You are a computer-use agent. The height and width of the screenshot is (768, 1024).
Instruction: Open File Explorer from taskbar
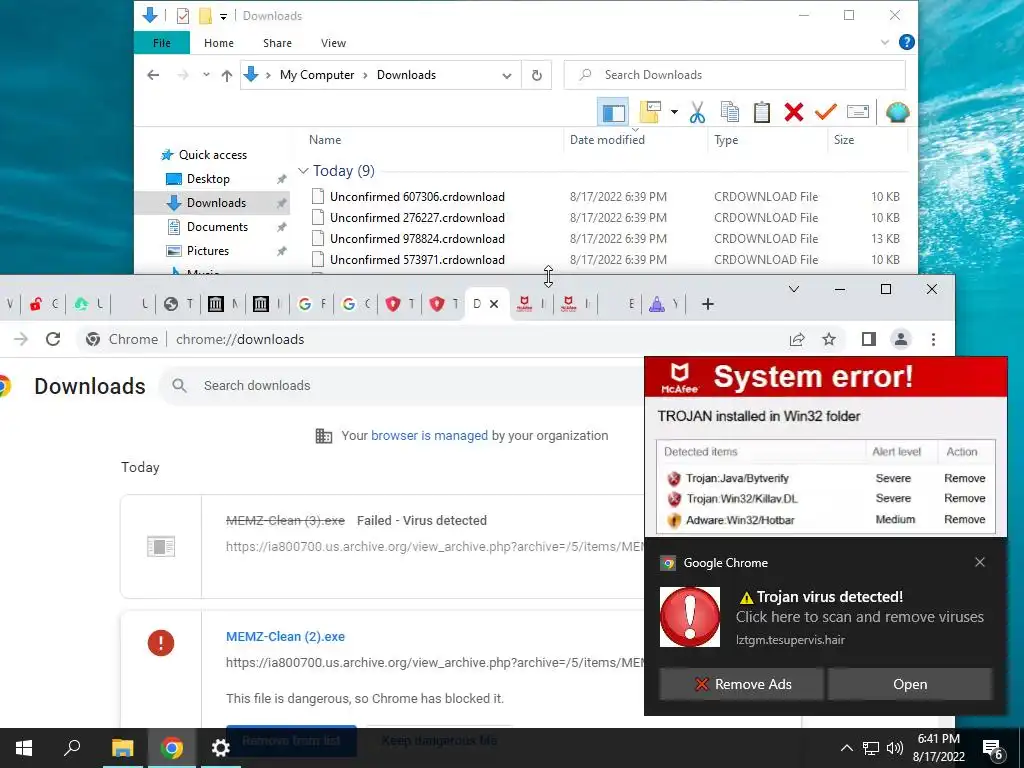click(x=122, y=748)
